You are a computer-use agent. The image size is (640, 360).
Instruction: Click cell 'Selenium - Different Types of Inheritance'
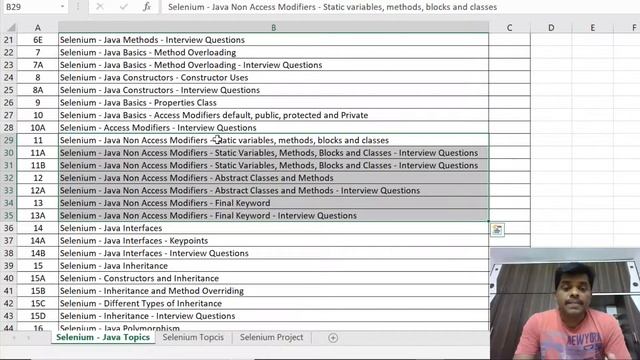273,304
